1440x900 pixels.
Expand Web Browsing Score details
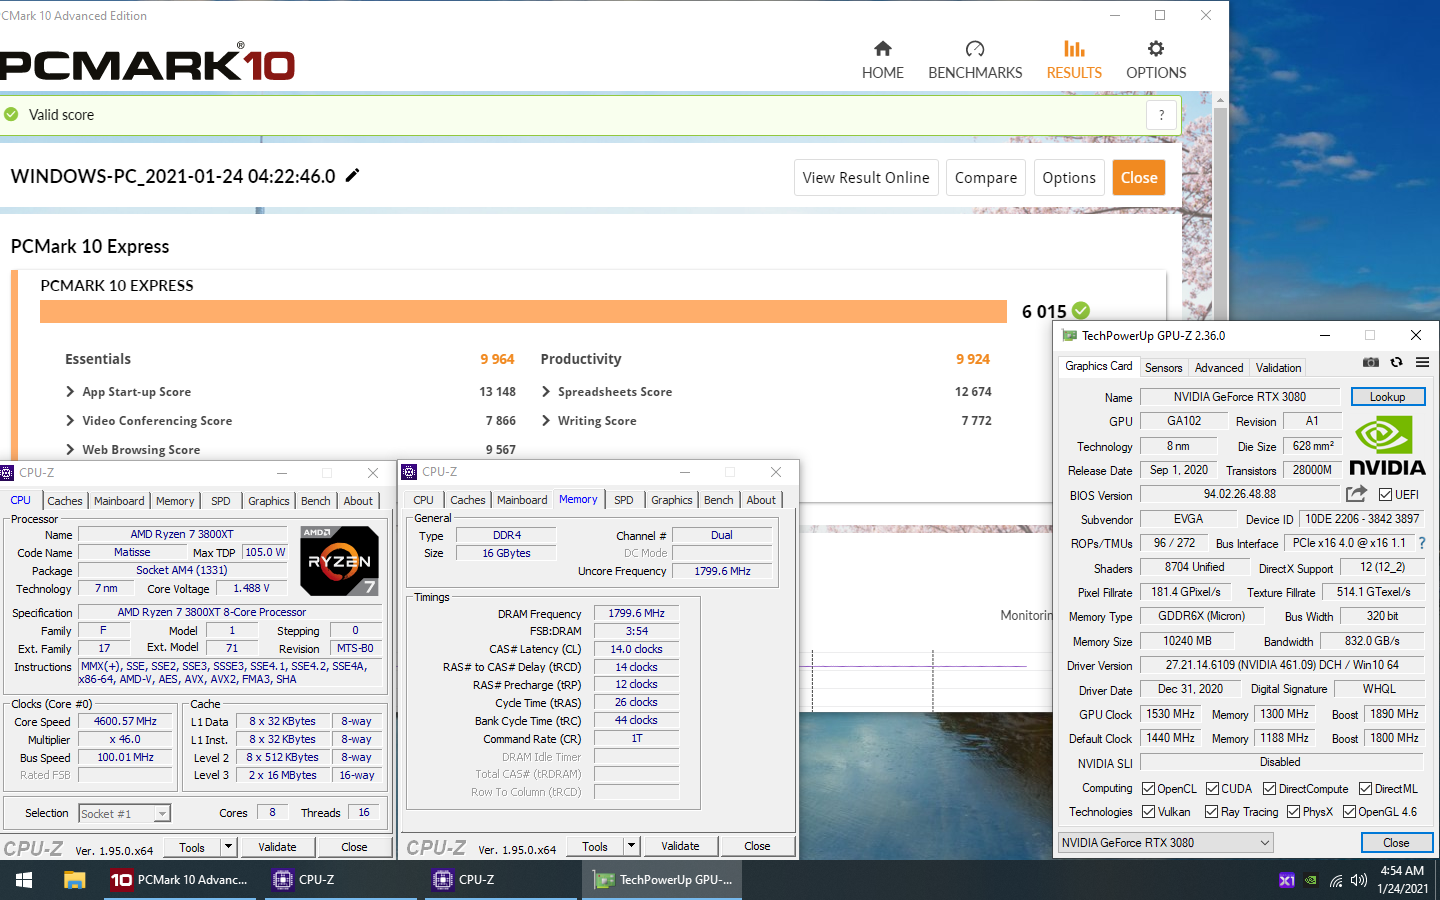click(x=70, y=450)
